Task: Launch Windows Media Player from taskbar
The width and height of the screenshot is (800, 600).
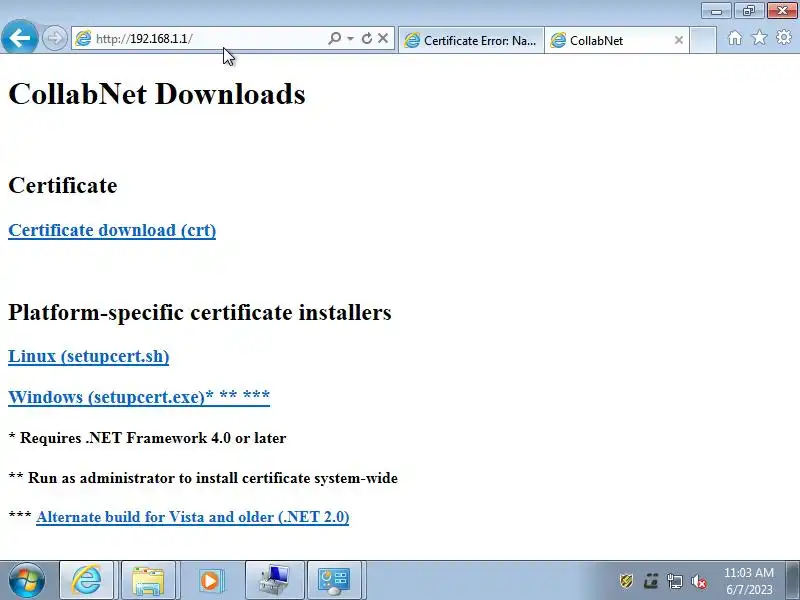Action: click(210, 580)
